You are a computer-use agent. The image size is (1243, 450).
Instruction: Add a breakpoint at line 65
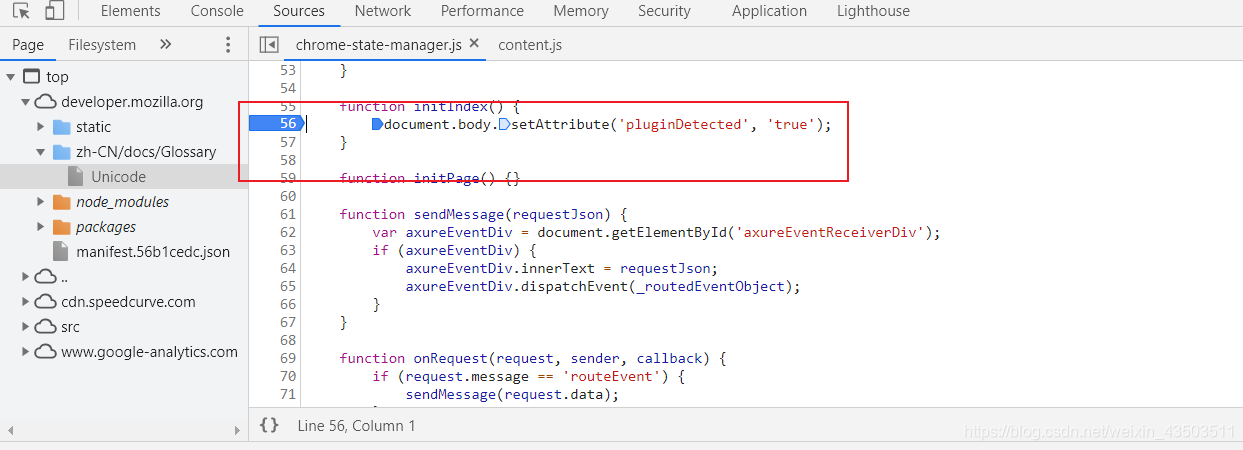[287, 286]
